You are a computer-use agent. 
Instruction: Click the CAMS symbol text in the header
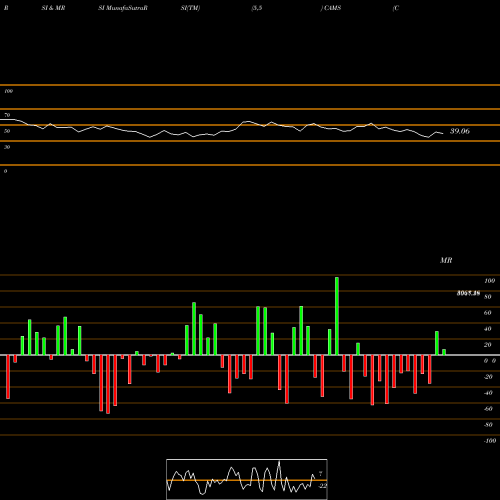coord(332,8)
